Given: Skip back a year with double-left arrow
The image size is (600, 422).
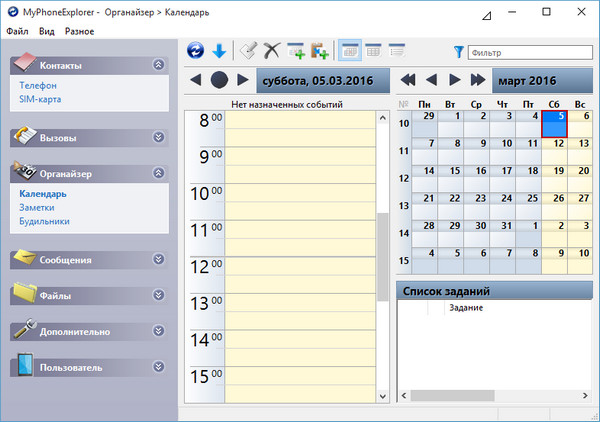Looking at the screenshot, I should 407,79.
